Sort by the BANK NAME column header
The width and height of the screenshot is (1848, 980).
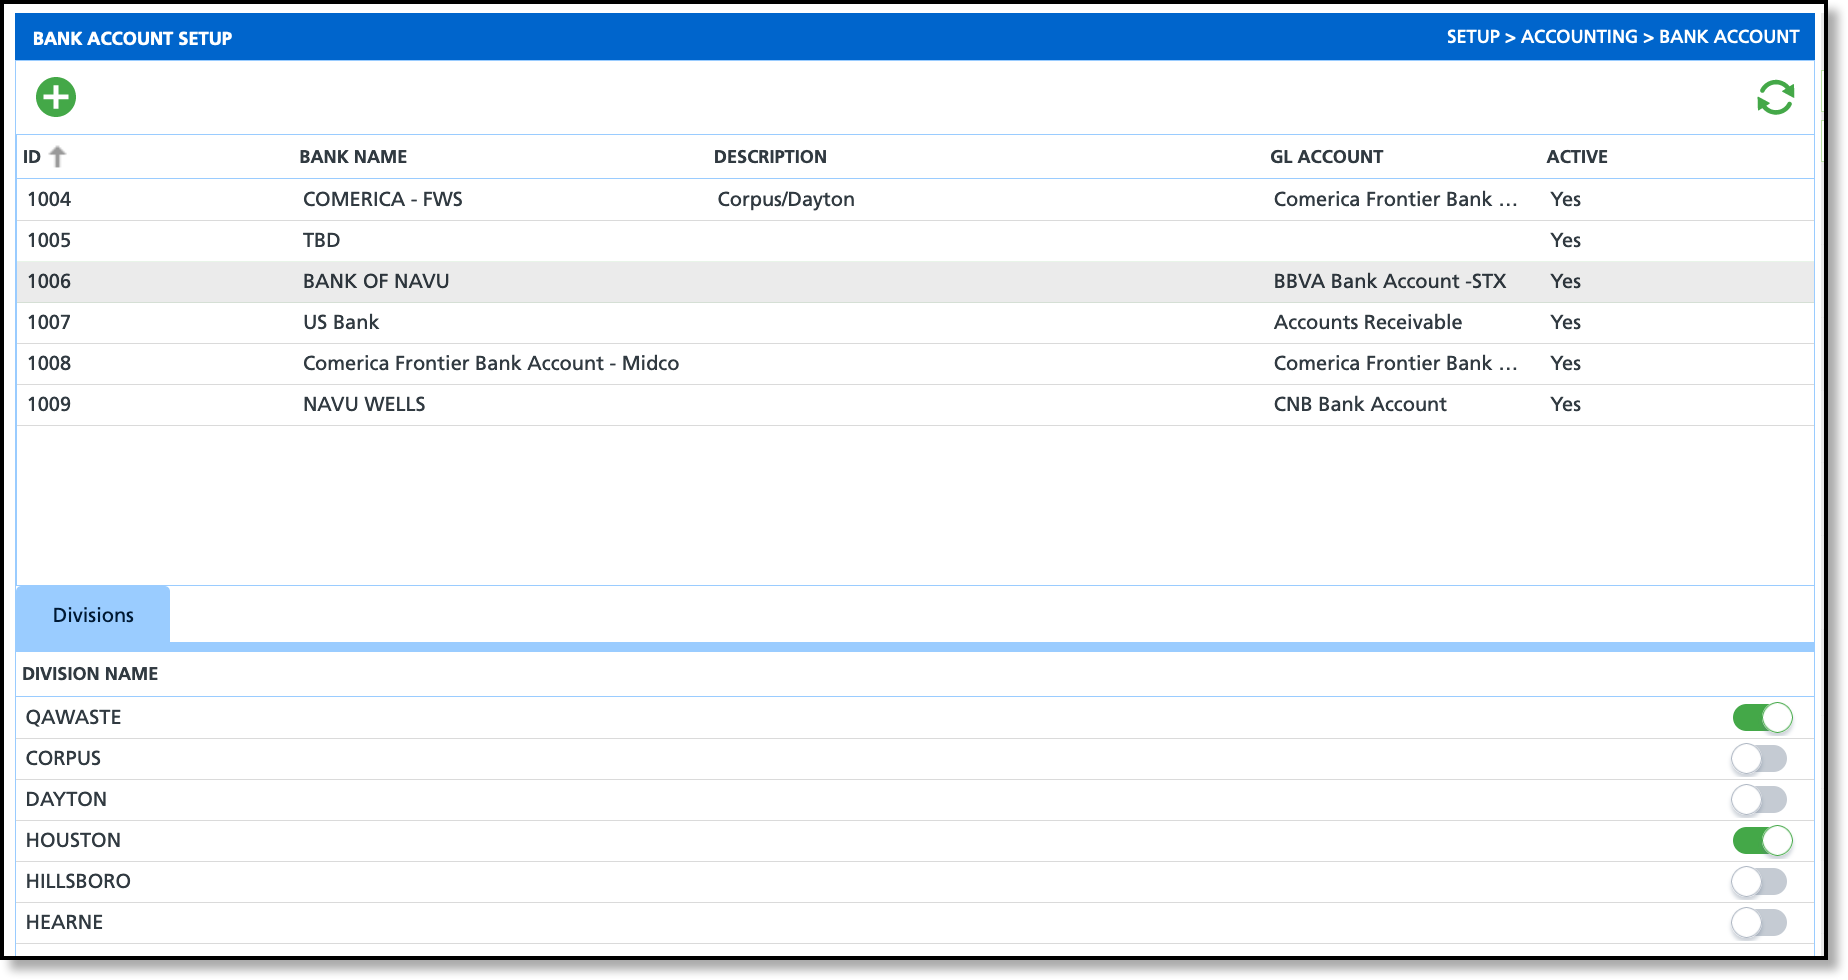(x=353, y=157)
